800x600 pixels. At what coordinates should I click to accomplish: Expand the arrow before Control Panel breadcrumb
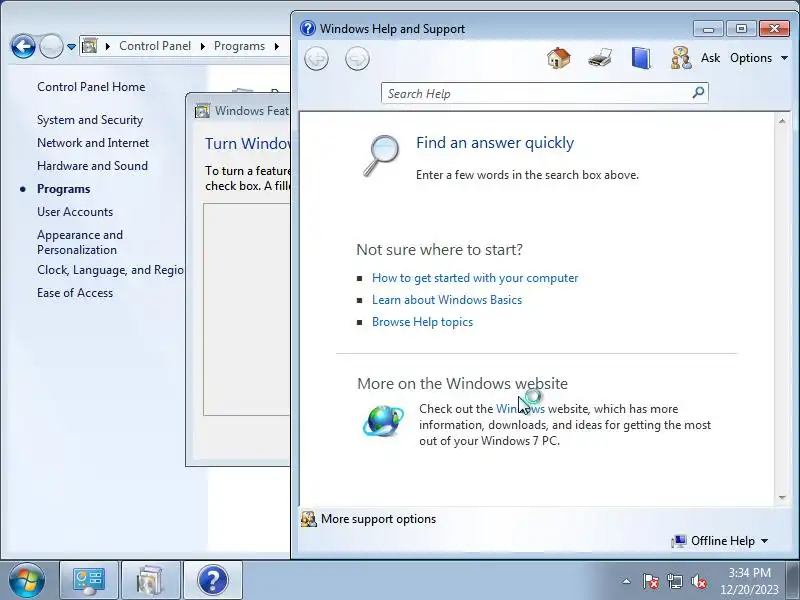pos(108,46)
